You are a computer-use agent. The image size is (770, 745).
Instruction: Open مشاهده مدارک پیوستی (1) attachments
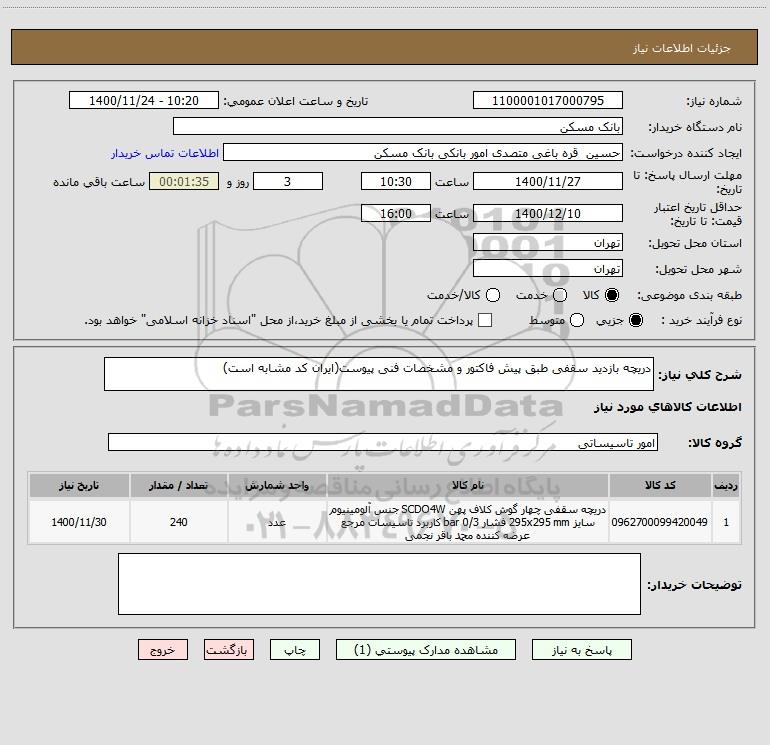[x=426, y=650]
